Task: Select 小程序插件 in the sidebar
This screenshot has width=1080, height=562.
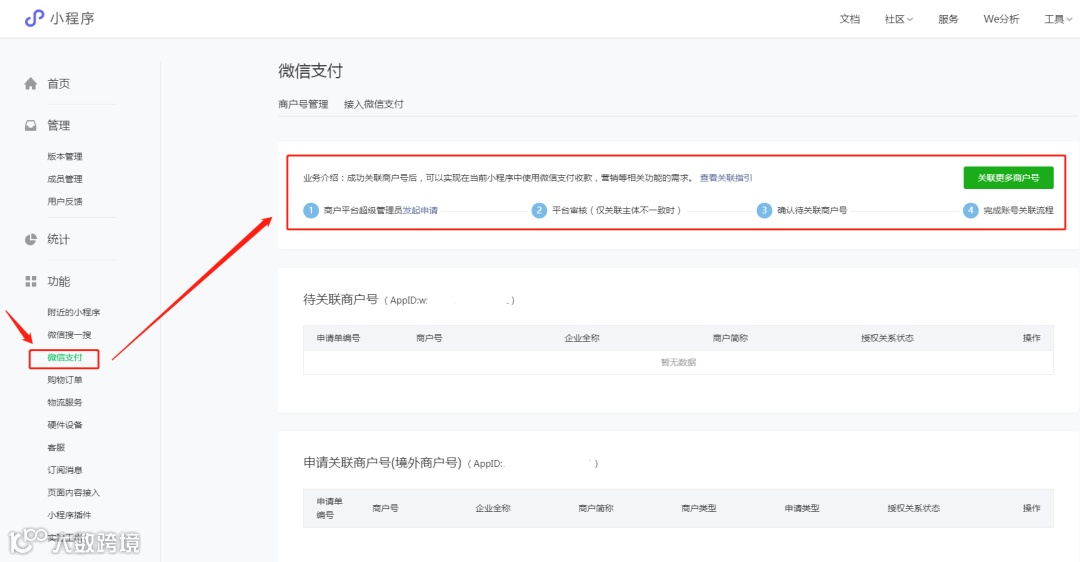Action: coord(69,515)
